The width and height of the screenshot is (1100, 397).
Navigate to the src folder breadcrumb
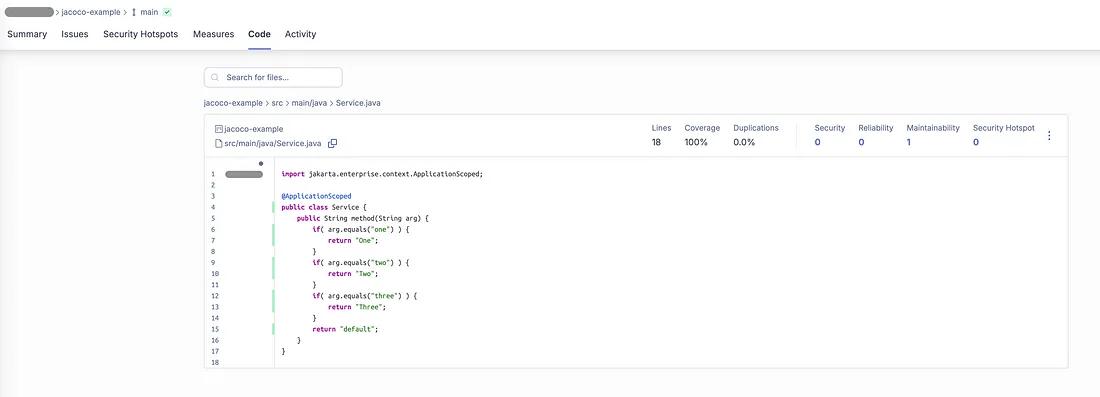[x=277, y=102]
